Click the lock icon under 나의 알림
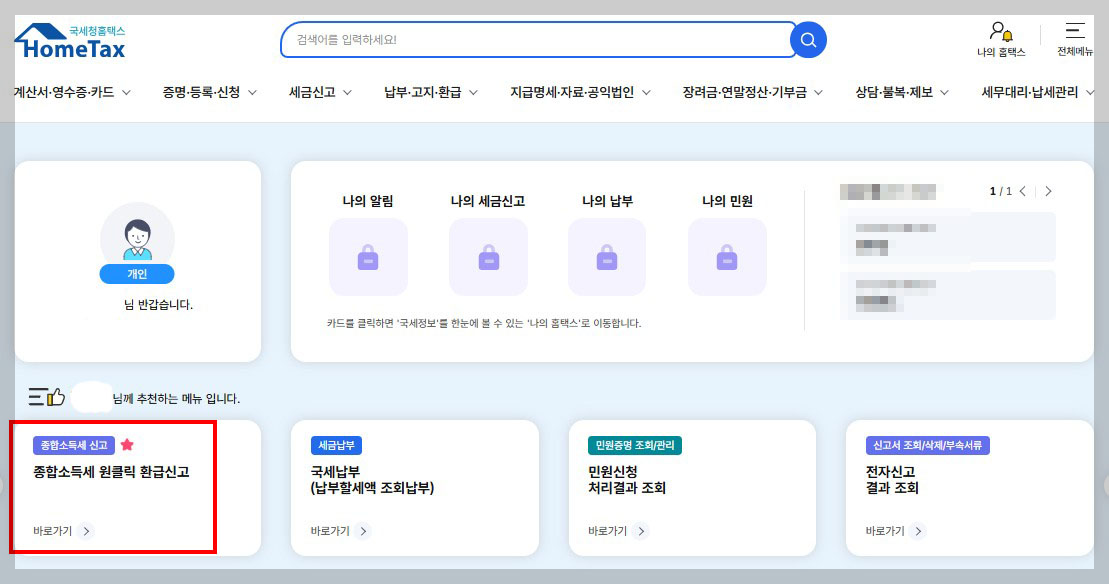1109x584 pixels. pos(369,257)
